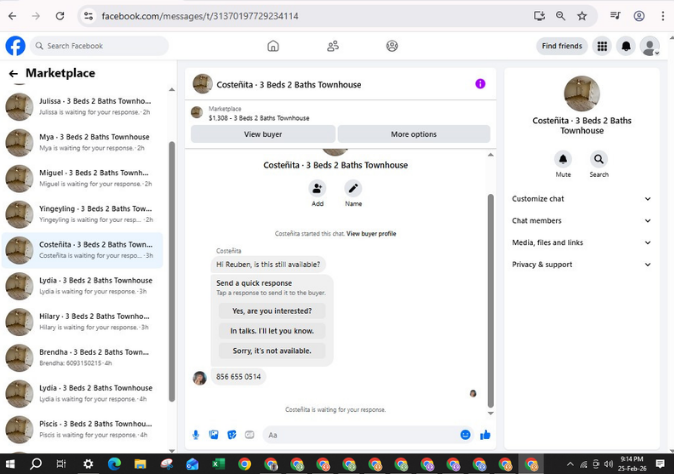Click the message '856 655 0514'
Image resolution: width=674 pixels, height=474 pixels.
click(x=239, y=377)
